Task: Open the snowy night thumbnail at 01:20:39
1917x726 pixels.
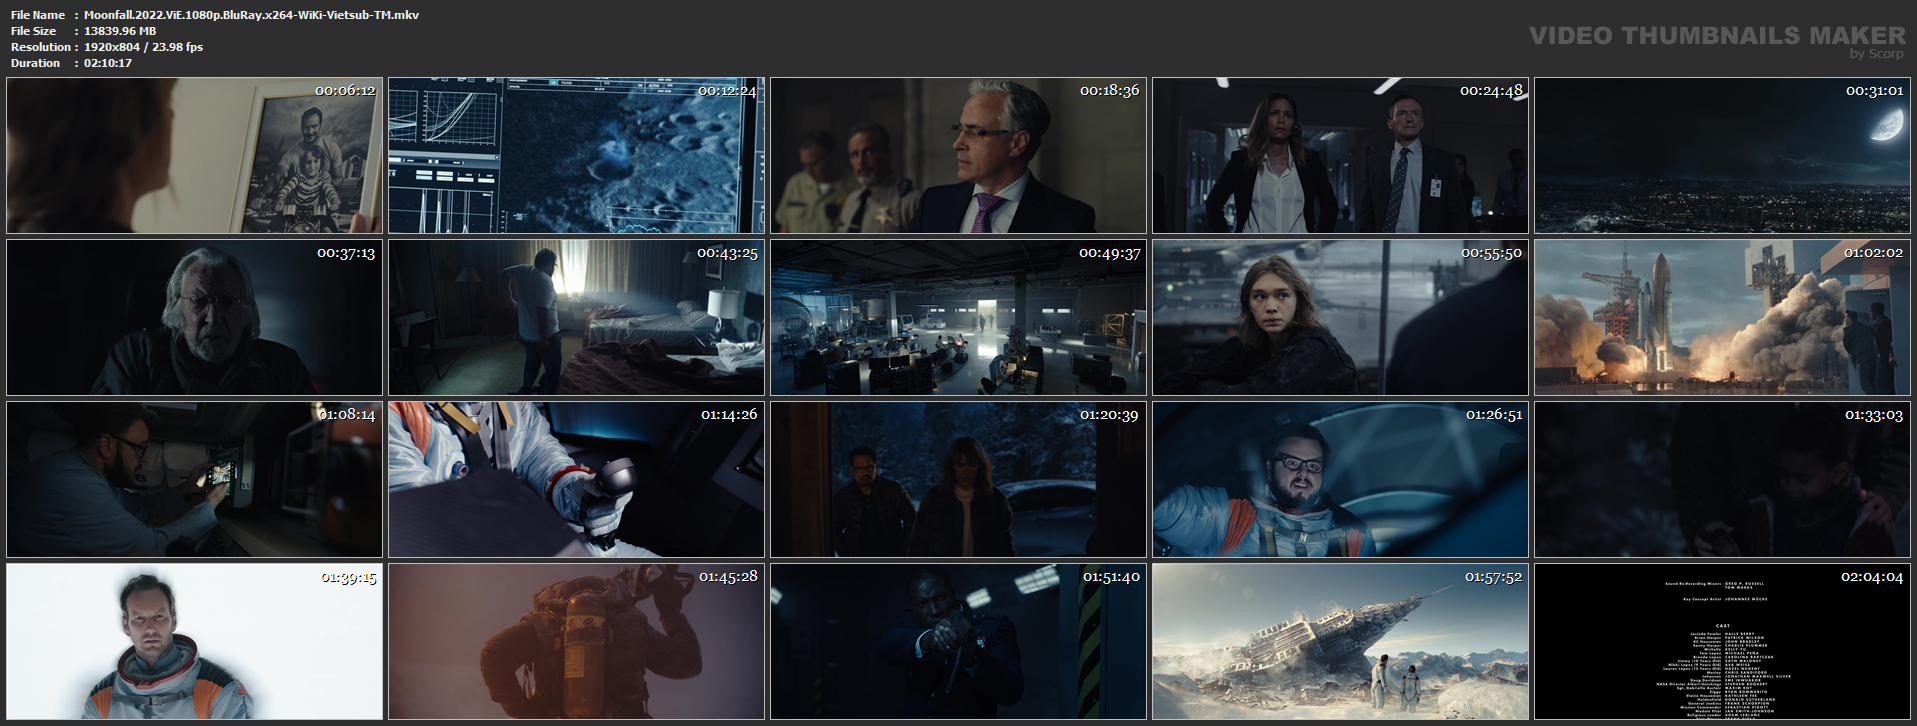Action: [x=958, y=480]
